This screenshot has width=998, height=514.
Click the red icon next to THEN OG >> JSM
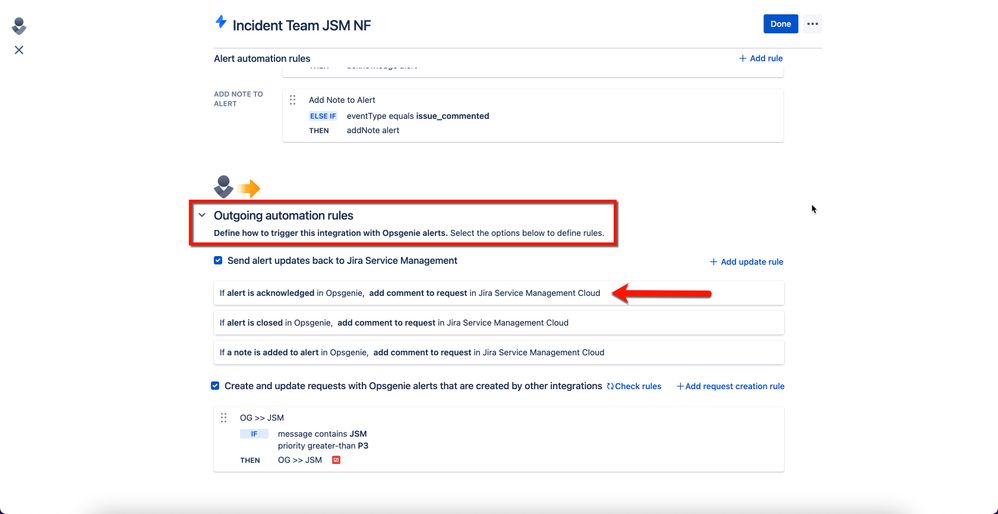pyautogui.click(x=337, y=460)
